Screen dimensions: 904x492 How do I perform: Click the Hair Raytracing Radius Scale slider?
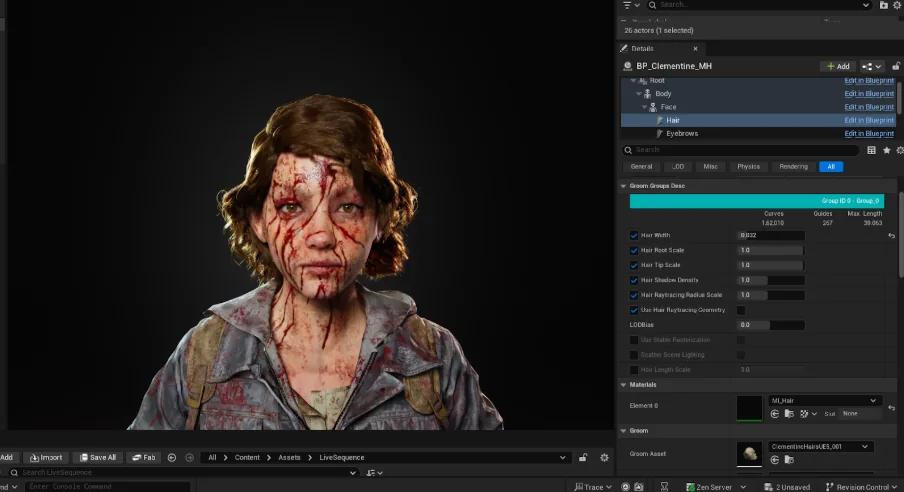[x=771, y=295]
